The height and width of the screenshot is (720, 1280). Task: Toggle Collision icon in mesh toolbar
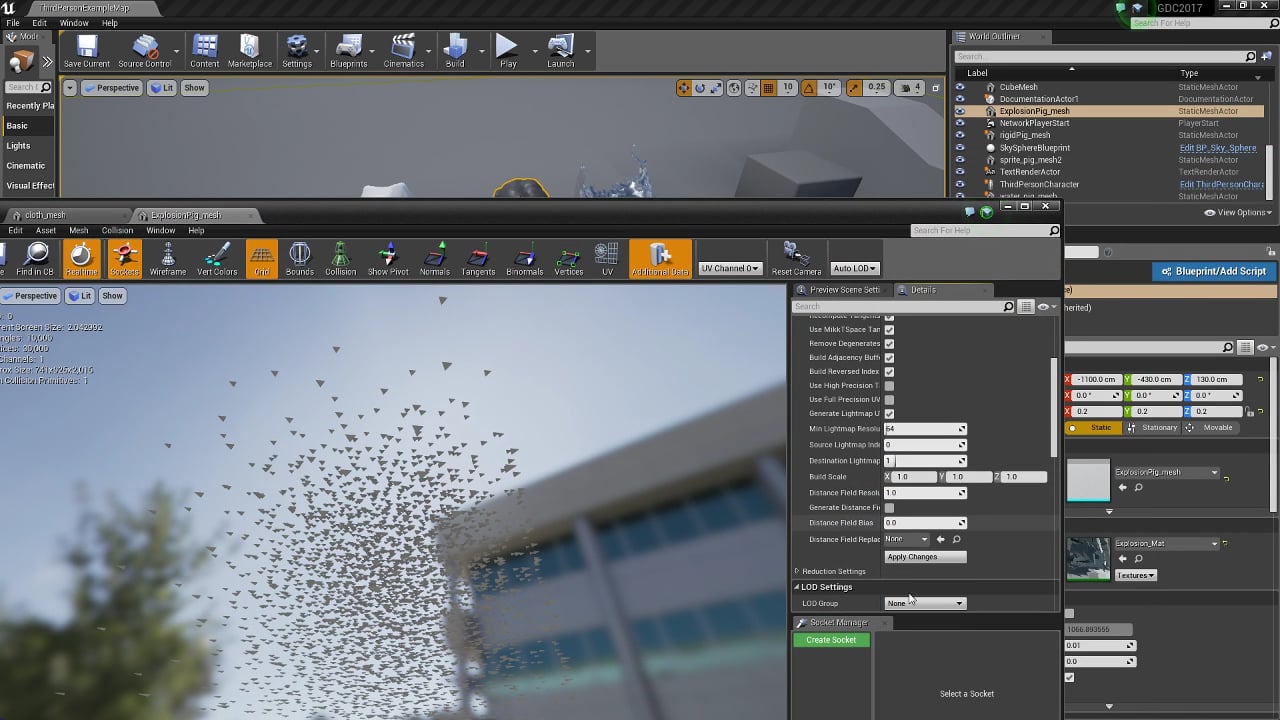(x=340, y=259)
